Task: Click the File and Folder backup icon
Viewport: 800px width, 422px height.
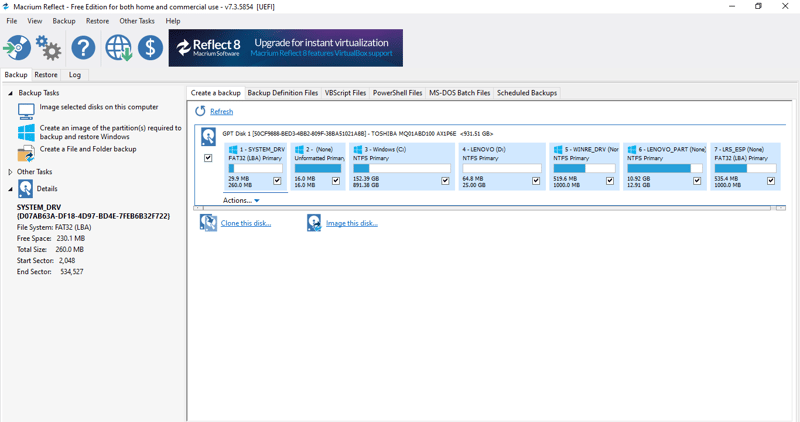Action: (x=26, y=153)
